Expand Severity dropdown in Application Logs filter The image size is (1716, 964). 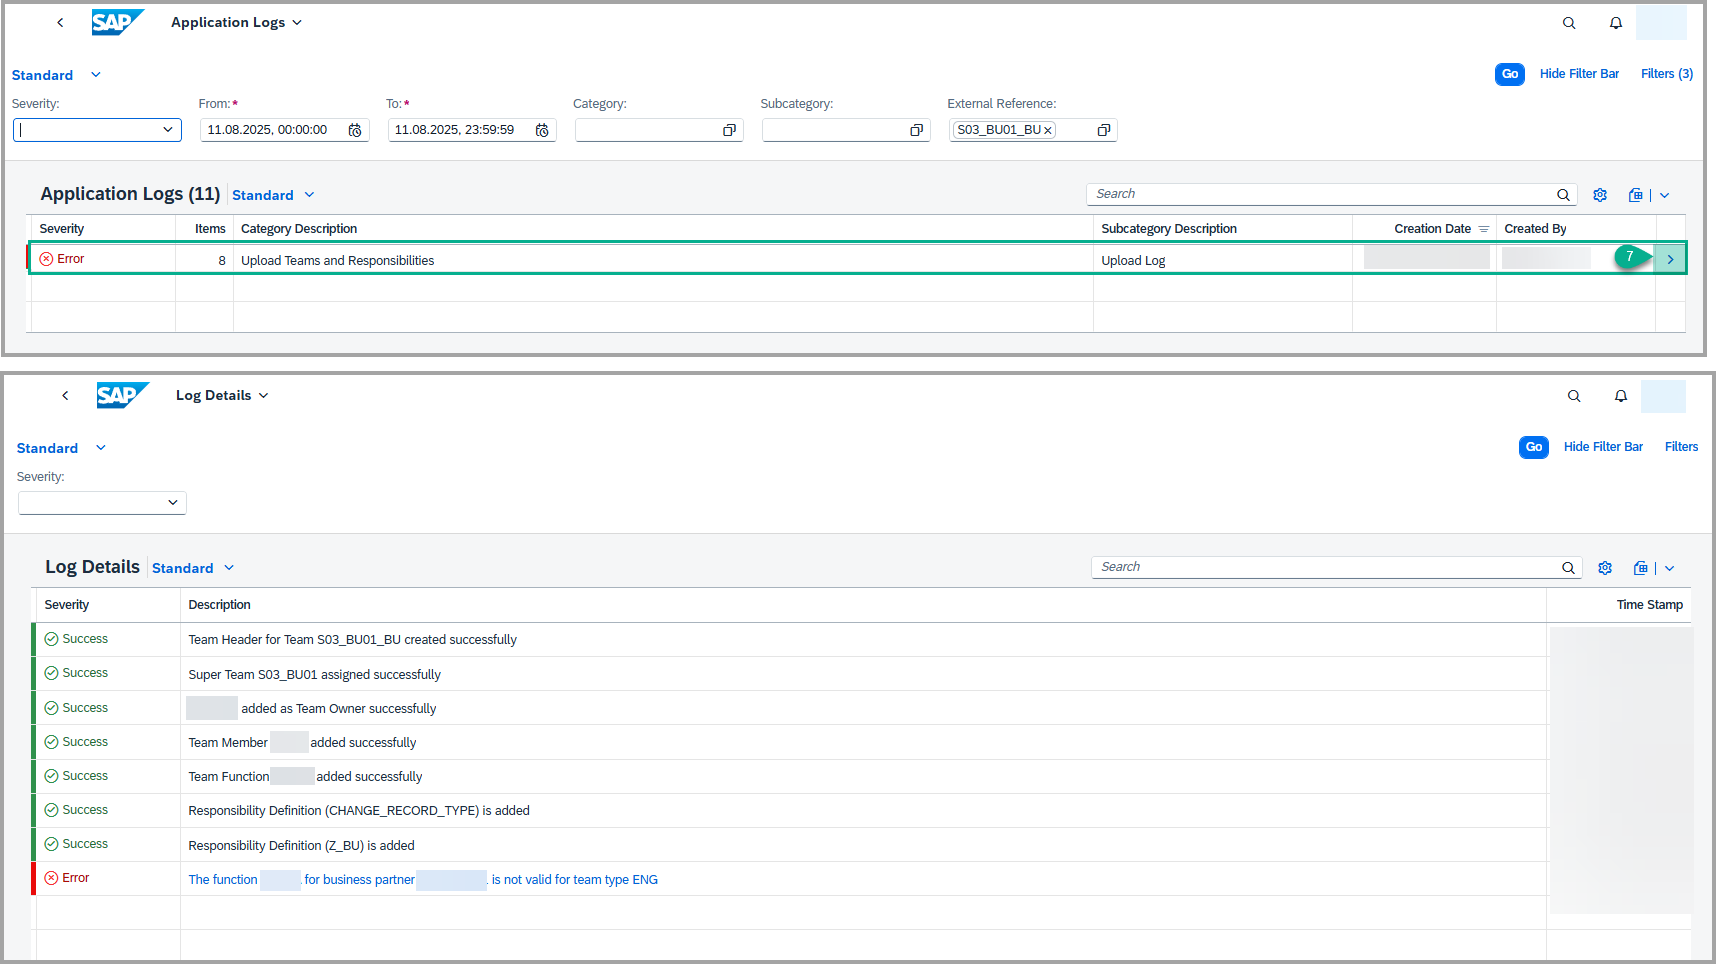coord(167,130)
